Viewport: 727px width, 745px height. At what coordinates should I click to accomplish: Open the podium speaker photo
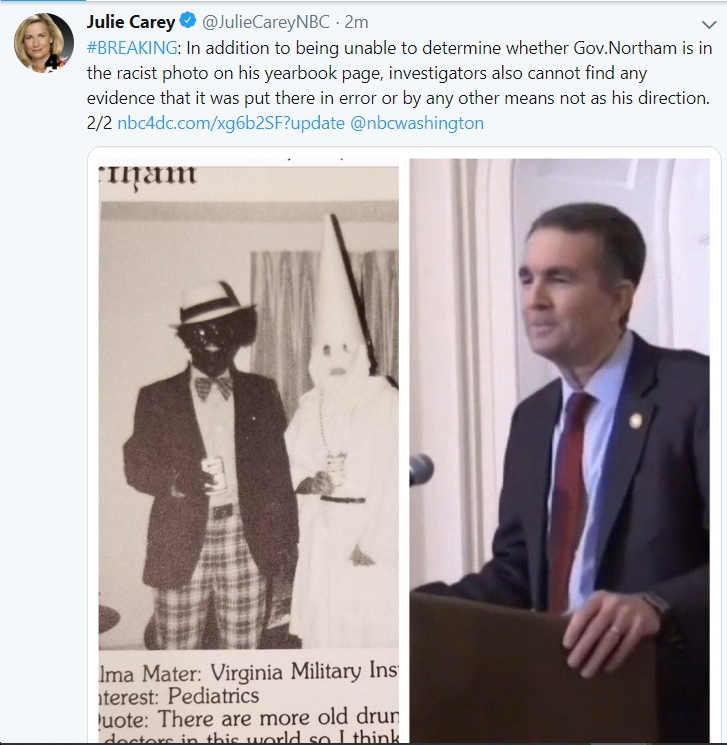pyautogui.click(x=559, y=450)
